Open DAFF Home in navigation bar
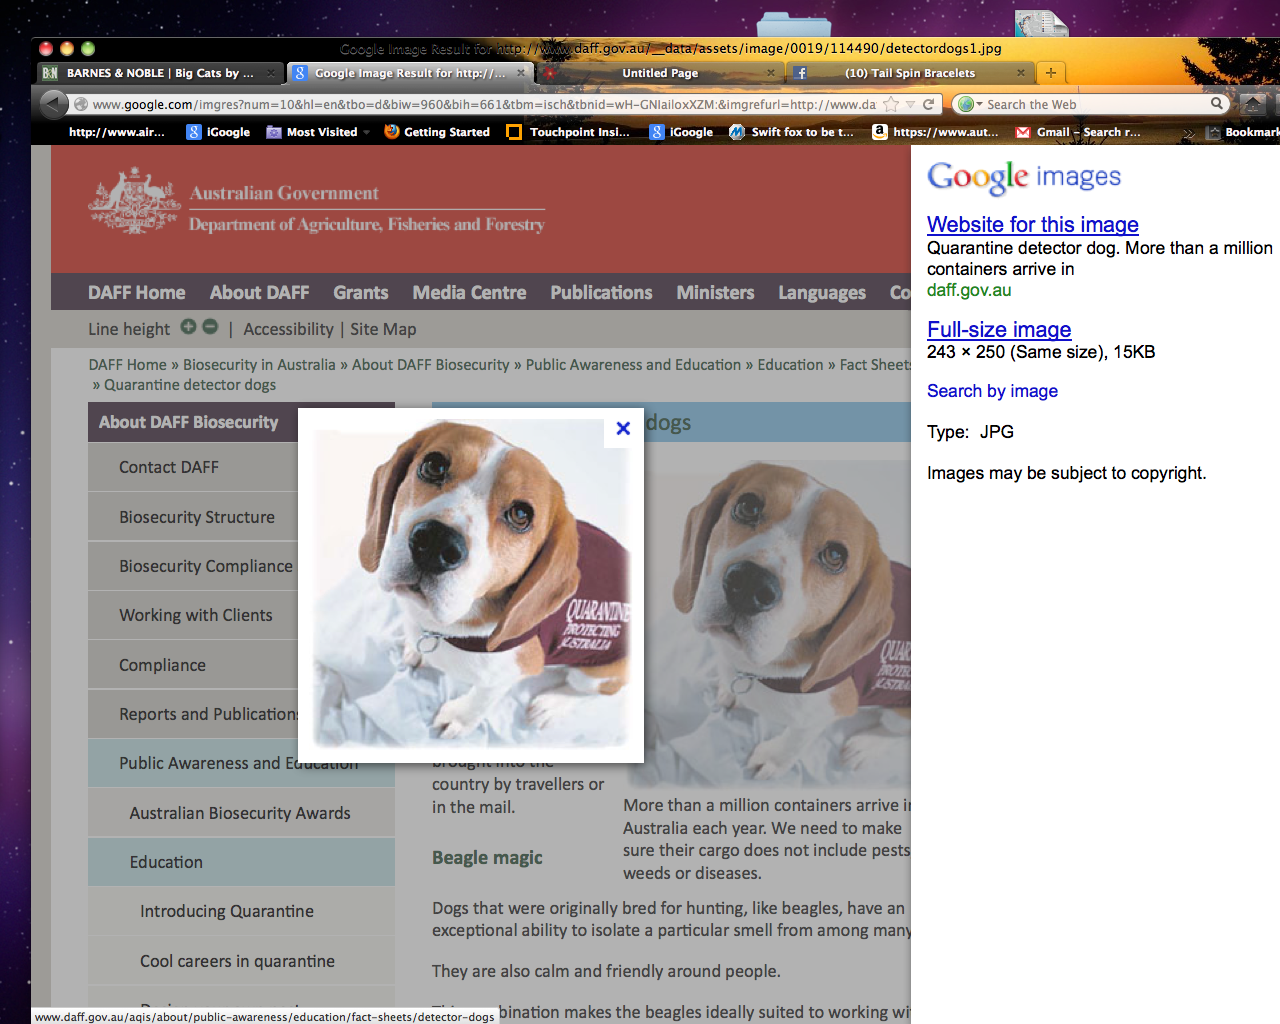Image resolution: width=1280 pixels, height=1024 pixels. click(137, 292)
